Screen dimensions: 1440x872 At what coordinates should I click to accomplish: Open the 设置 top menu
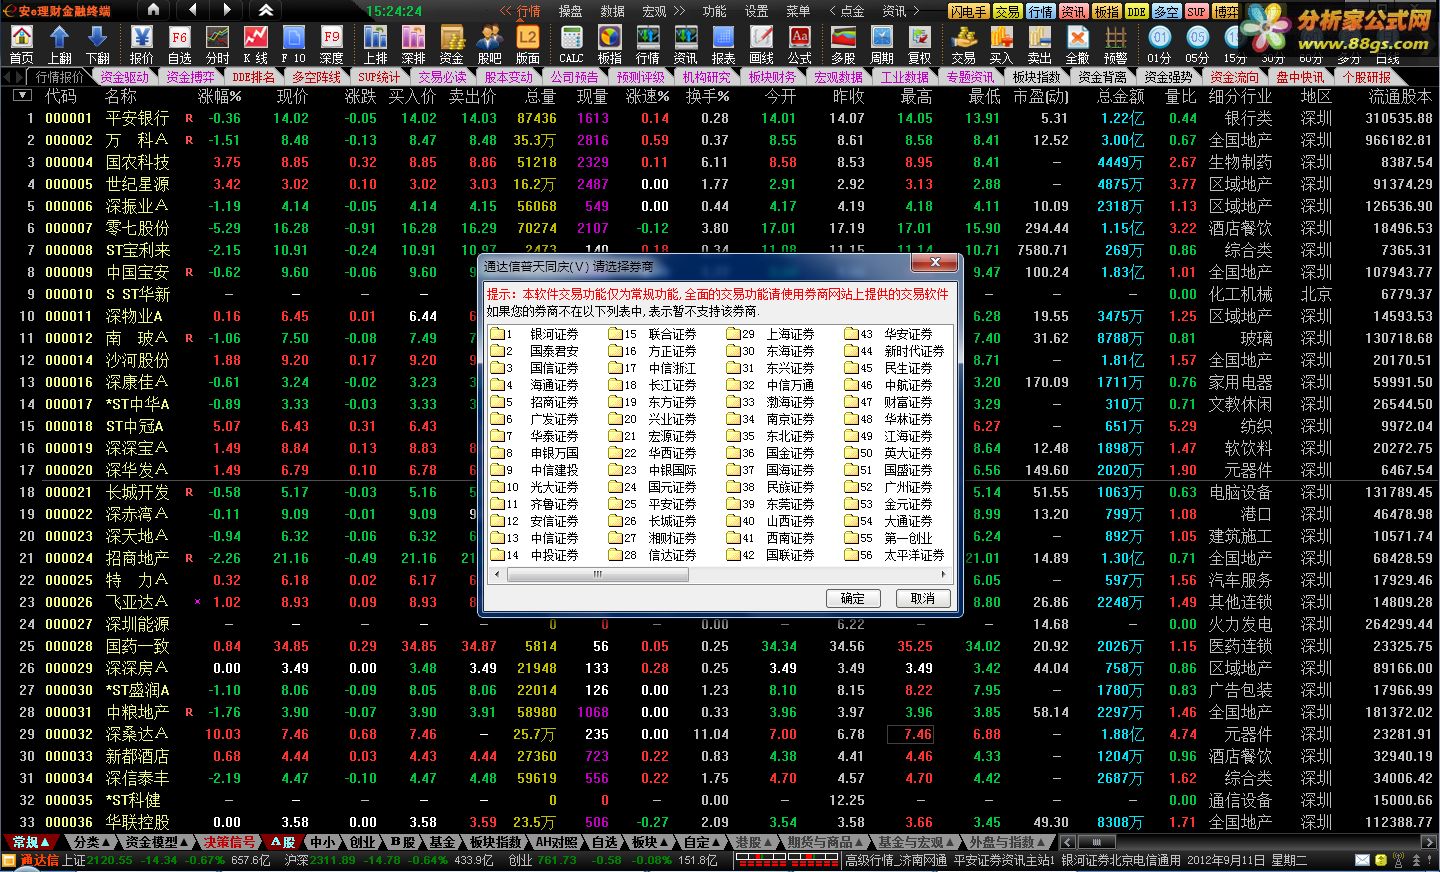[x=756, y=11]
